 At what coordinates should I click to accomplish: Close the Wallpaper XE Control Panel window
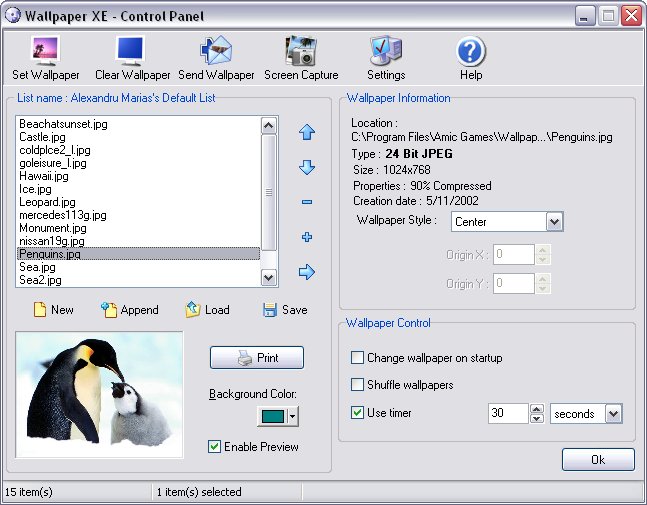(x=632, y=16)
